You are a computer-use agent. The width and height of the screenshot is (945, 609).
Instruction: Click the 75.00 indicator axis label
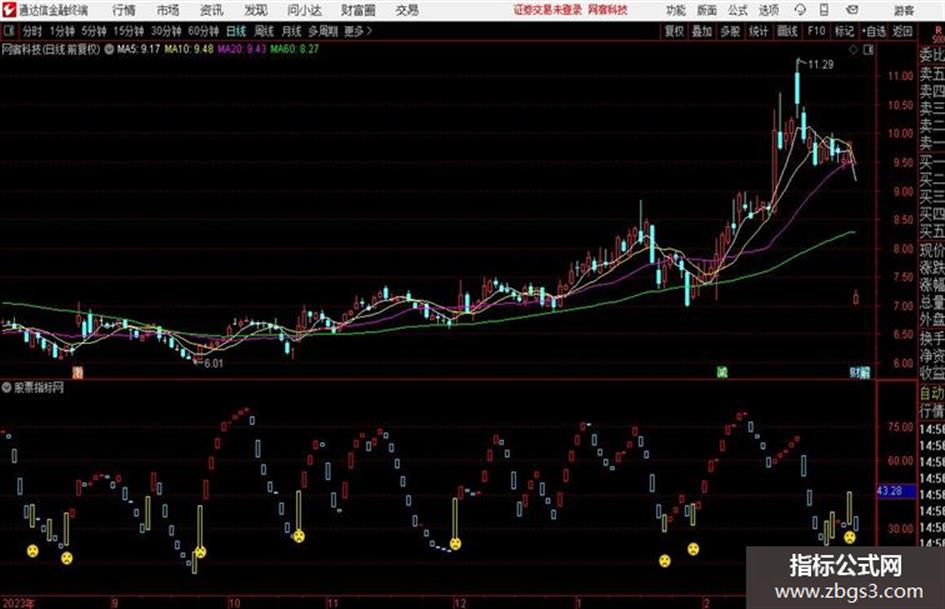coord(900,426)
